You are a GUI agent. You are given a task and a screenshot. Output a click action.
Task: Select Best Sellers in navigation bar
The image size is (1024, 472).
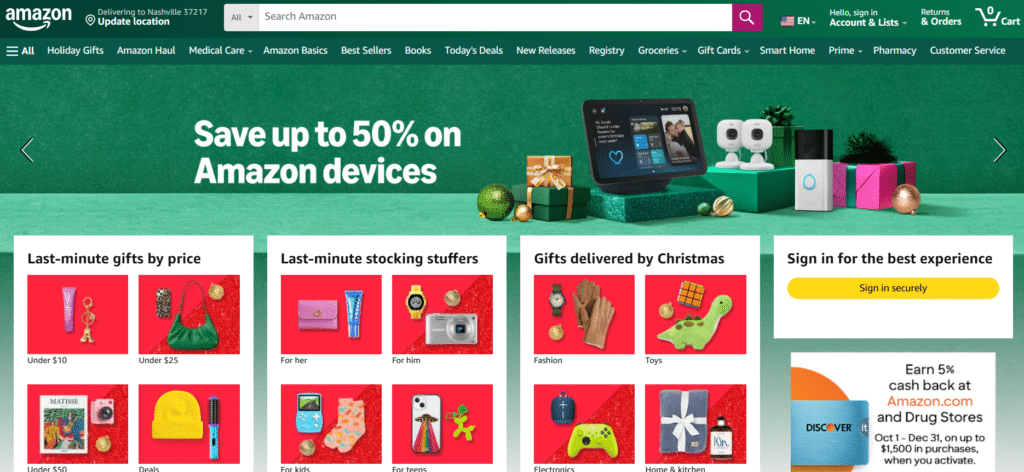pyautogui.click(x=366, y=50)
